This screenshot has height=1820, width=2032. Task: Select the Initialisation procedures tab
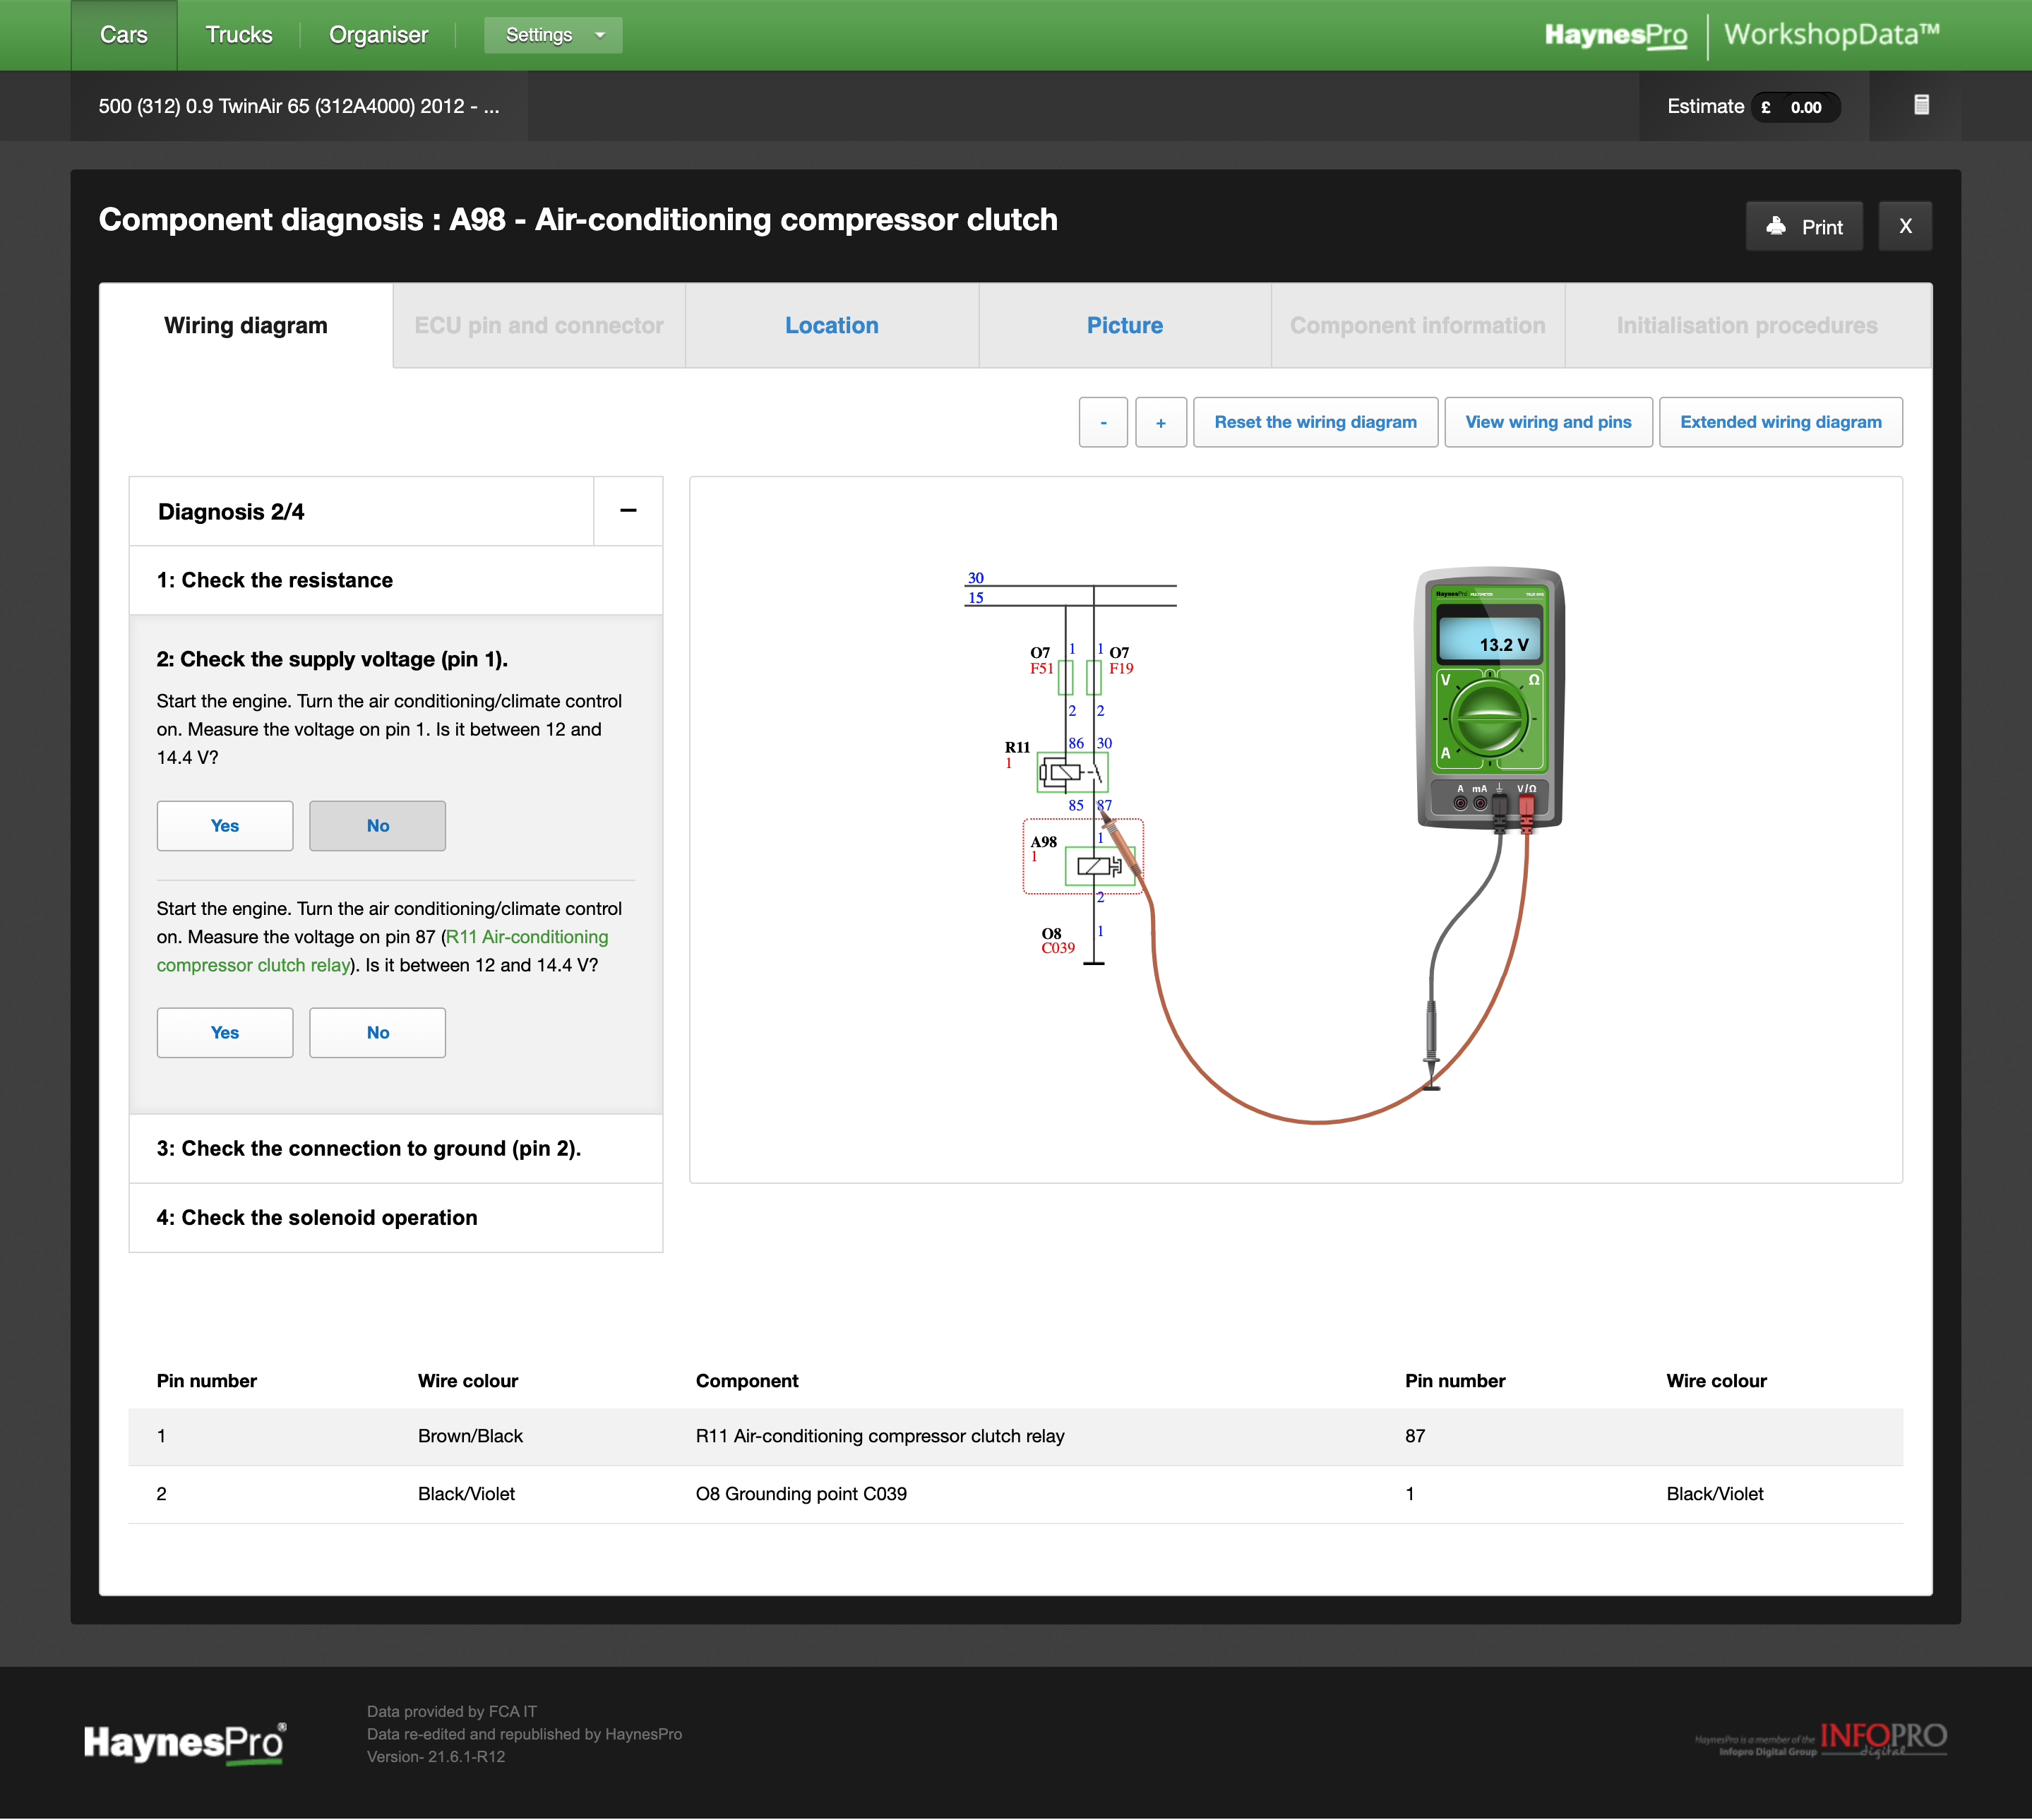(x=1747, y=325)
